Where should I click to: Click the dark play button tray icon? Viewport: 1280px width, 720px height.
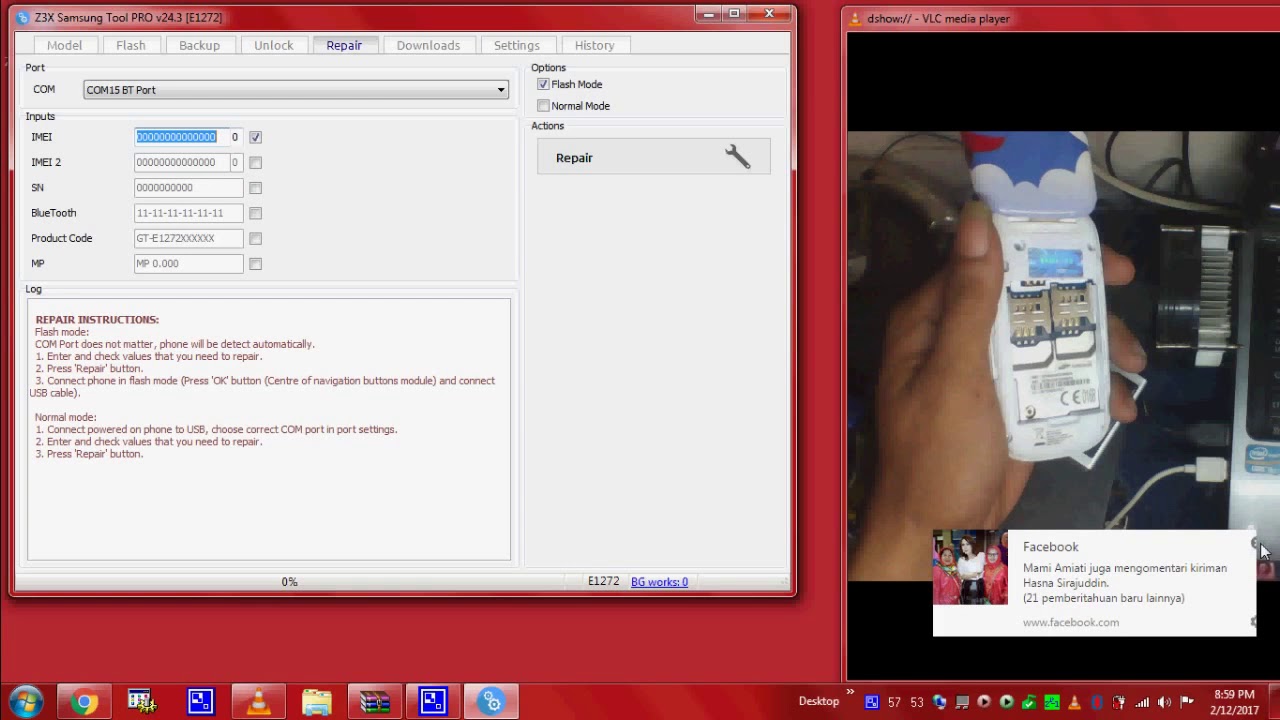pos(984,702)
